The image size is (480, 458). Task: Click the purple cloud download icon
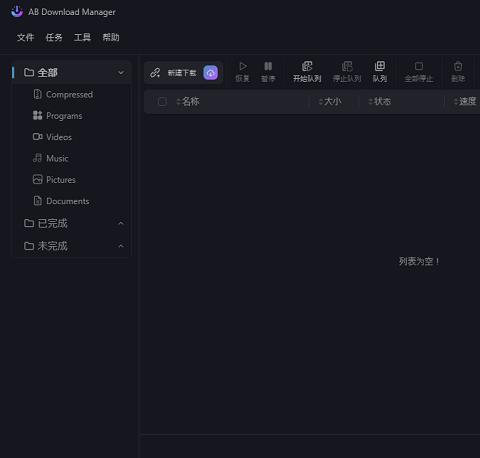point(210,73)
